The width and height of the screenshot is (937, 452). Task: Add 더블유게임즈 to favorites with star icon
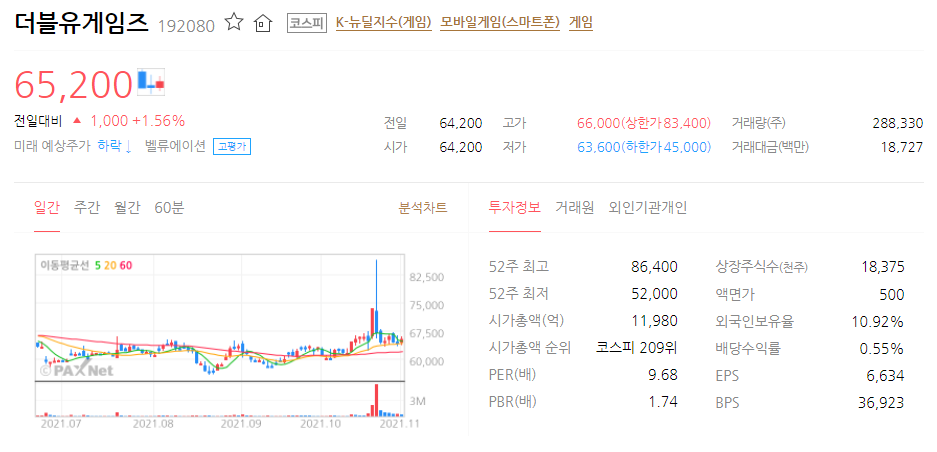234,23
